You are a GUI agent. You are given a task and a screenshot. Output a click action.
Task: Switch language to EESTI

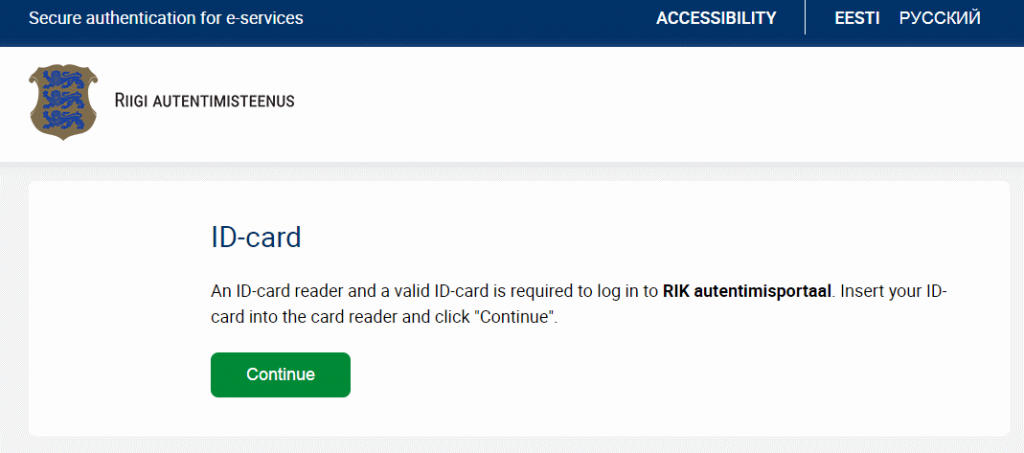(x=856, y=18)
